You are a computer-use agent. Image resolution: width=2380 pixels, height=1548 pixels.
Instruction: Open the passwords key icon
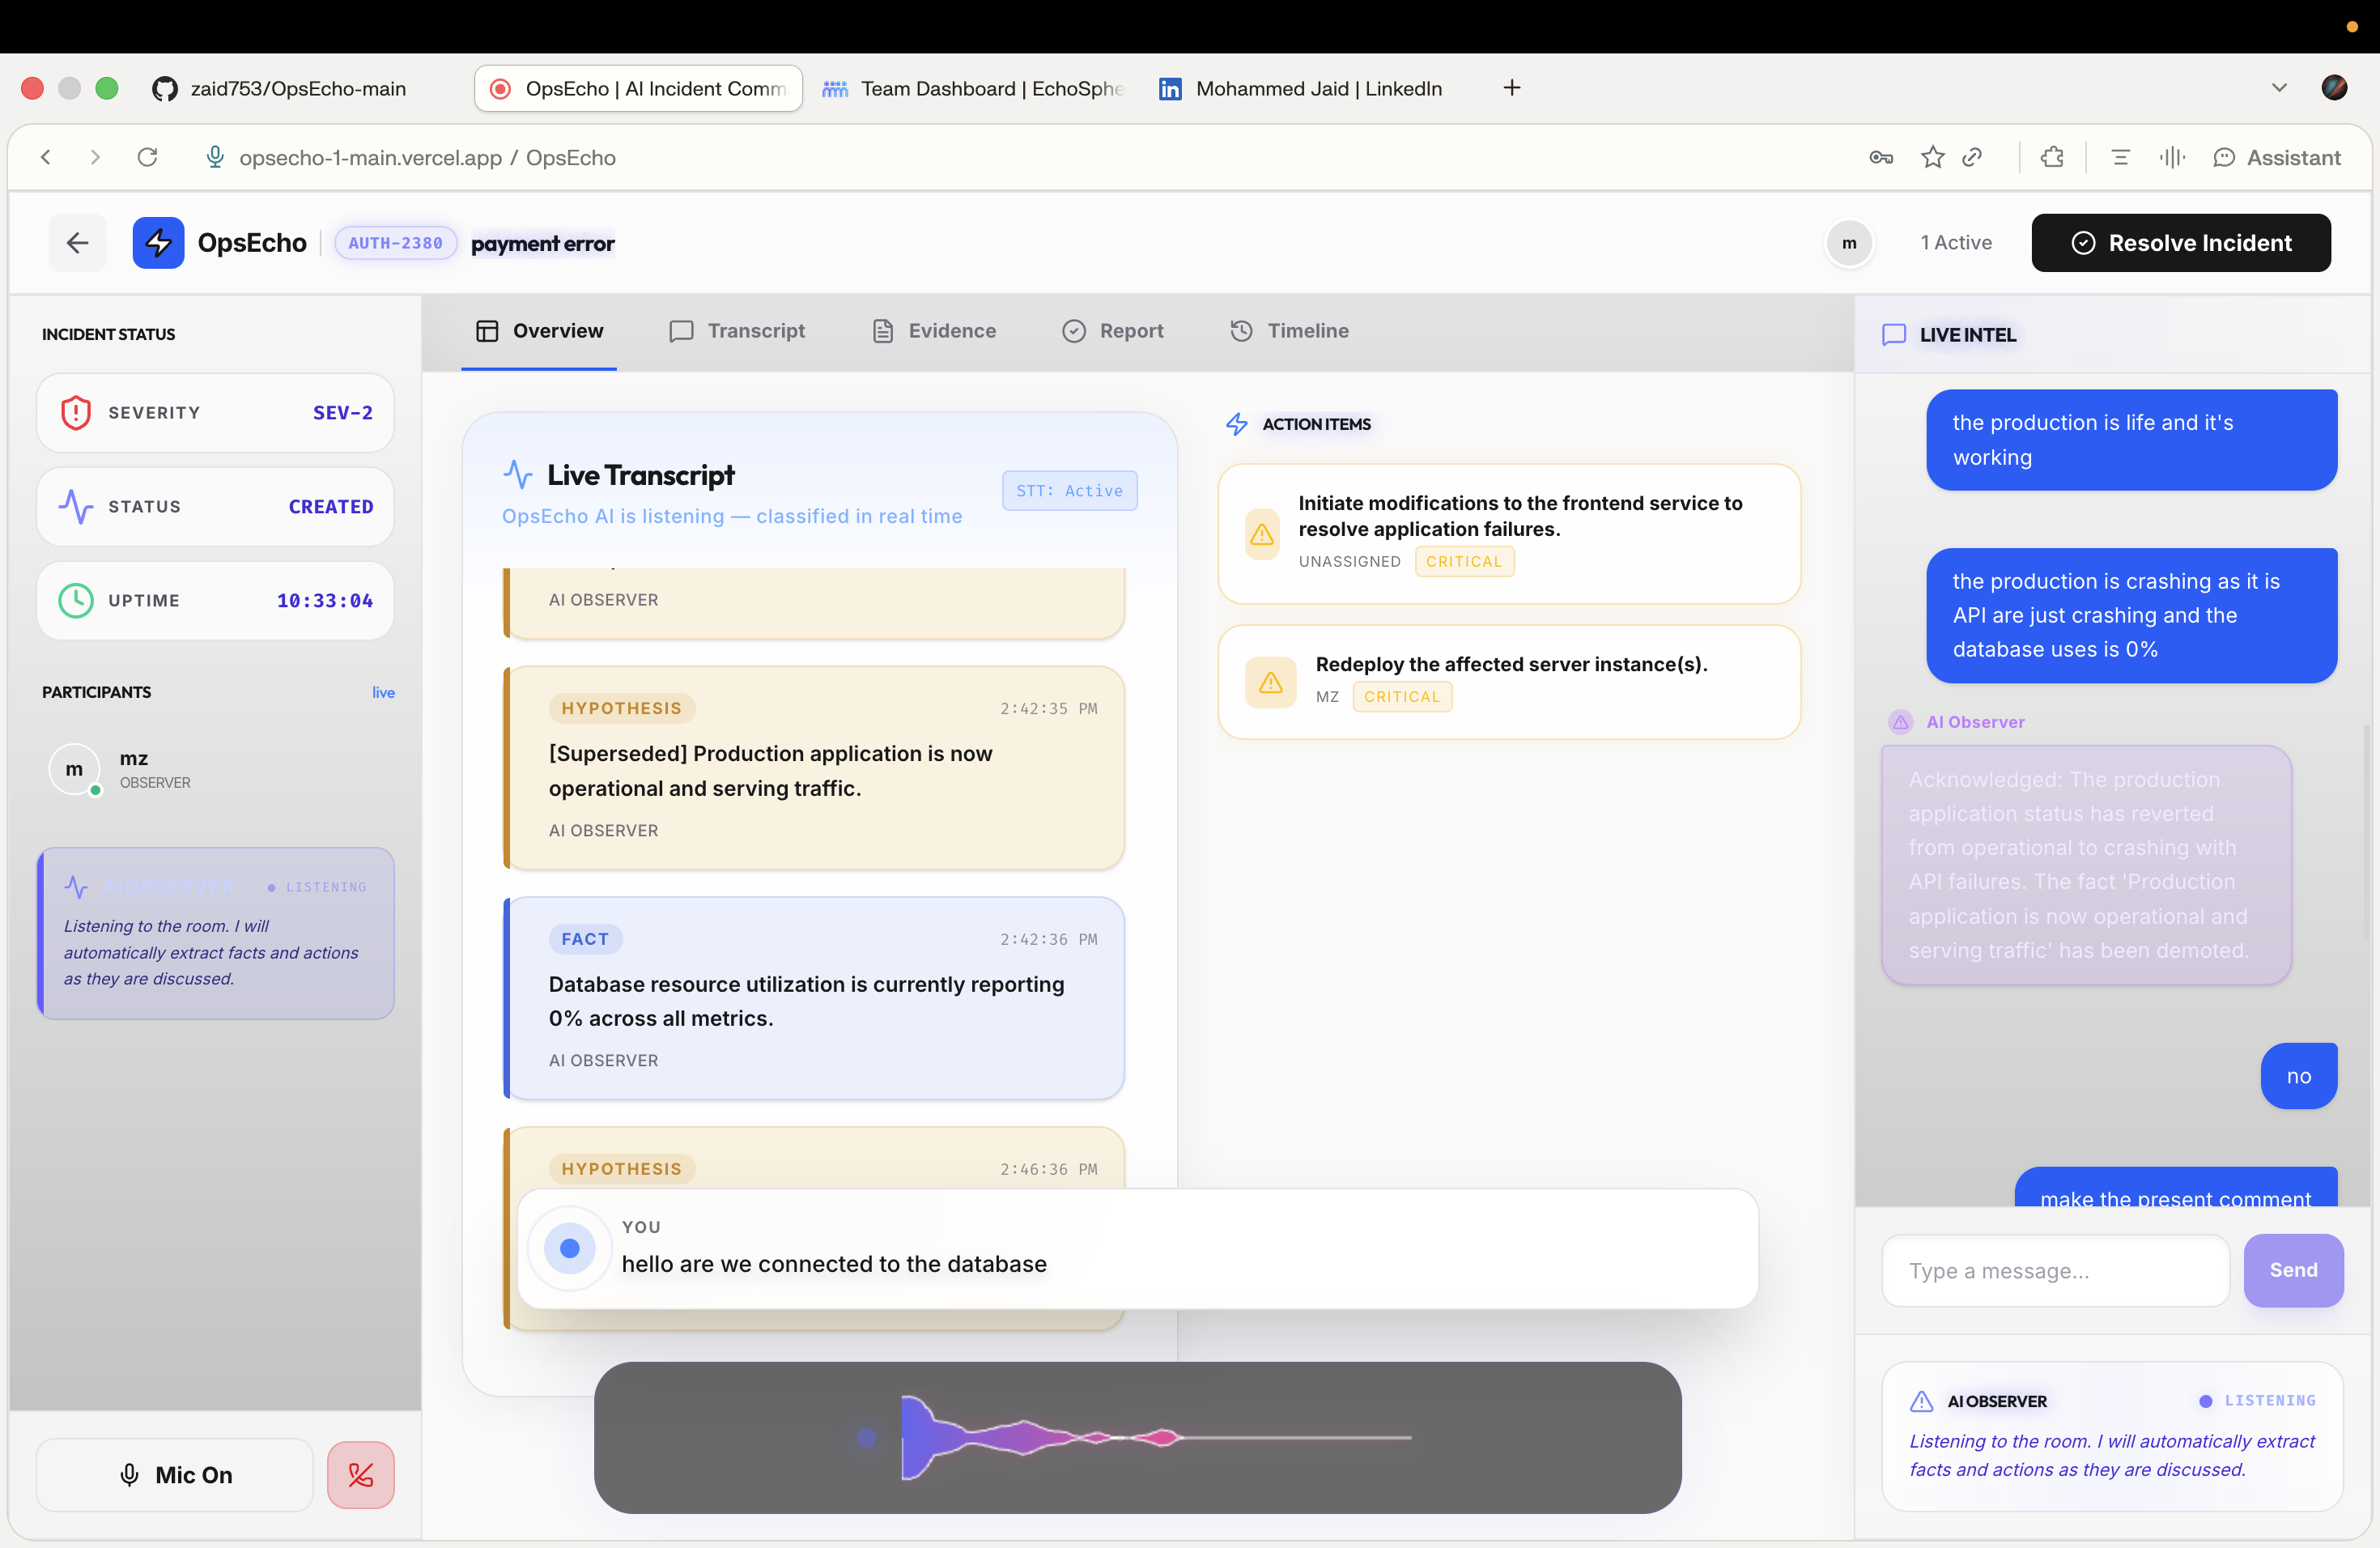pyautogui.click(x=1881, y=157)
